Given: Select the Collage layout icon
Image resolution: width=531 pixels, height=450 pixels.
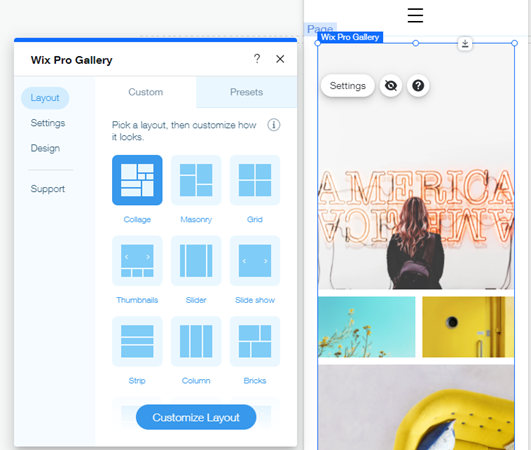Looking at the screenshot, I should point(137,180).
